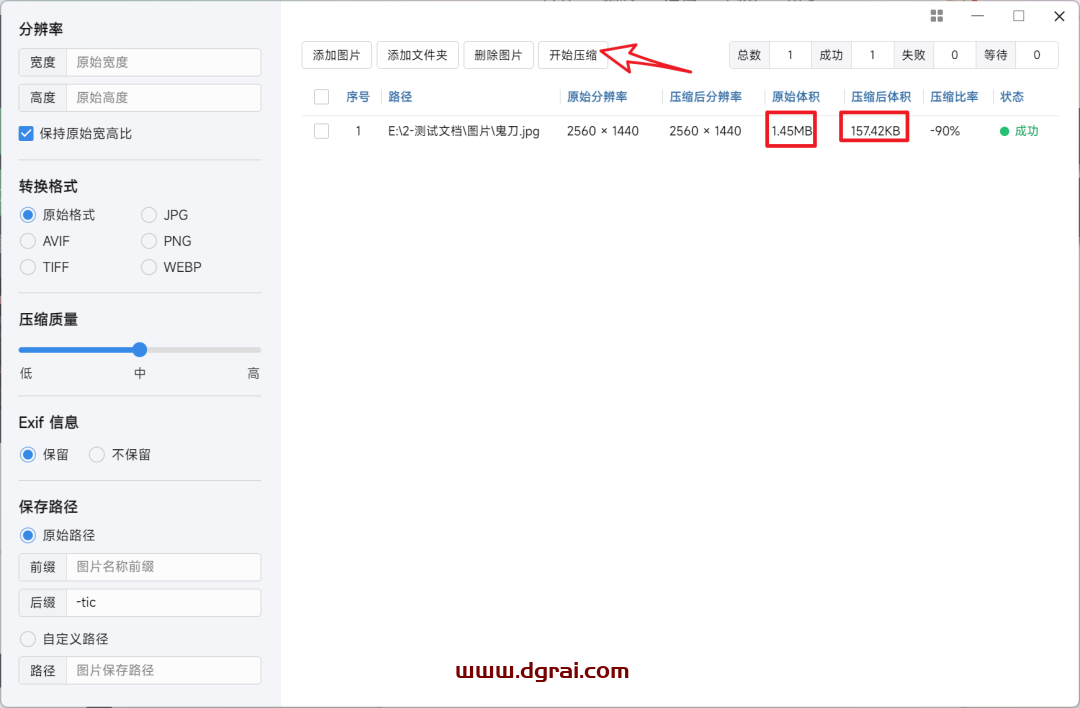Click the 原始体积 column header
Screen dimensions: 1080x708
(795, 97)
